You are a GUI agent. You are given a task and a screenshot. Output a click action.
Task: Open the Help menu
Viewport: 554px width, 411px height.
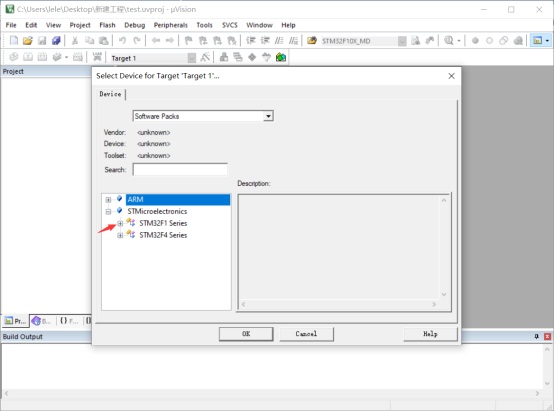point(288,25)
